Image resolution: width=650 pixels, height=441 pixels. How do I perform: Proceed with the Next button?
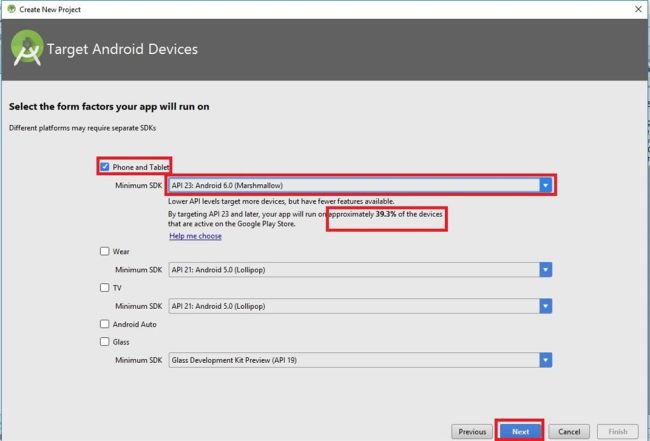tap(520, 431)
